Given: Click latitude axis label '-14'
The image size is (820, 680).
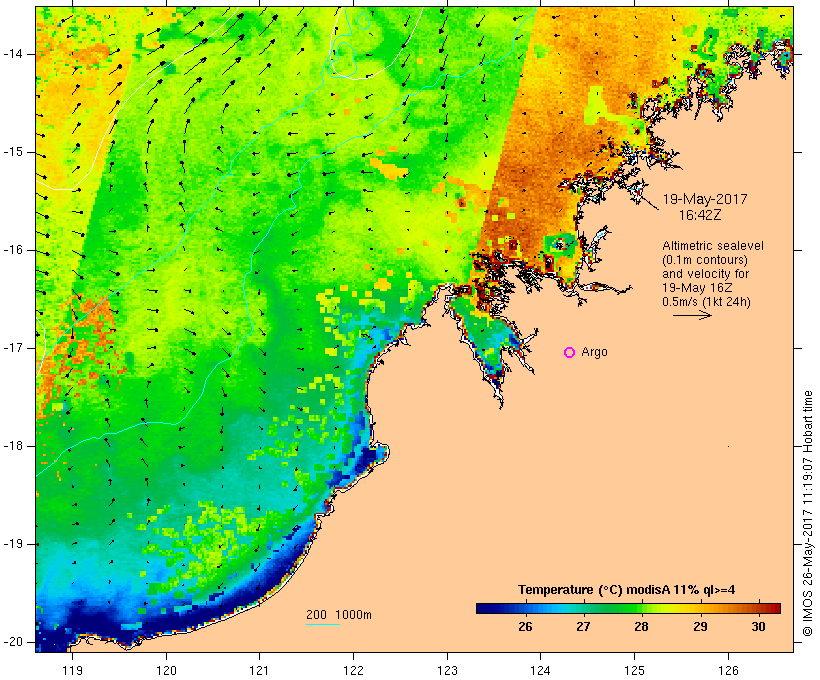Looking at the screenshot, I should point(13,54).
